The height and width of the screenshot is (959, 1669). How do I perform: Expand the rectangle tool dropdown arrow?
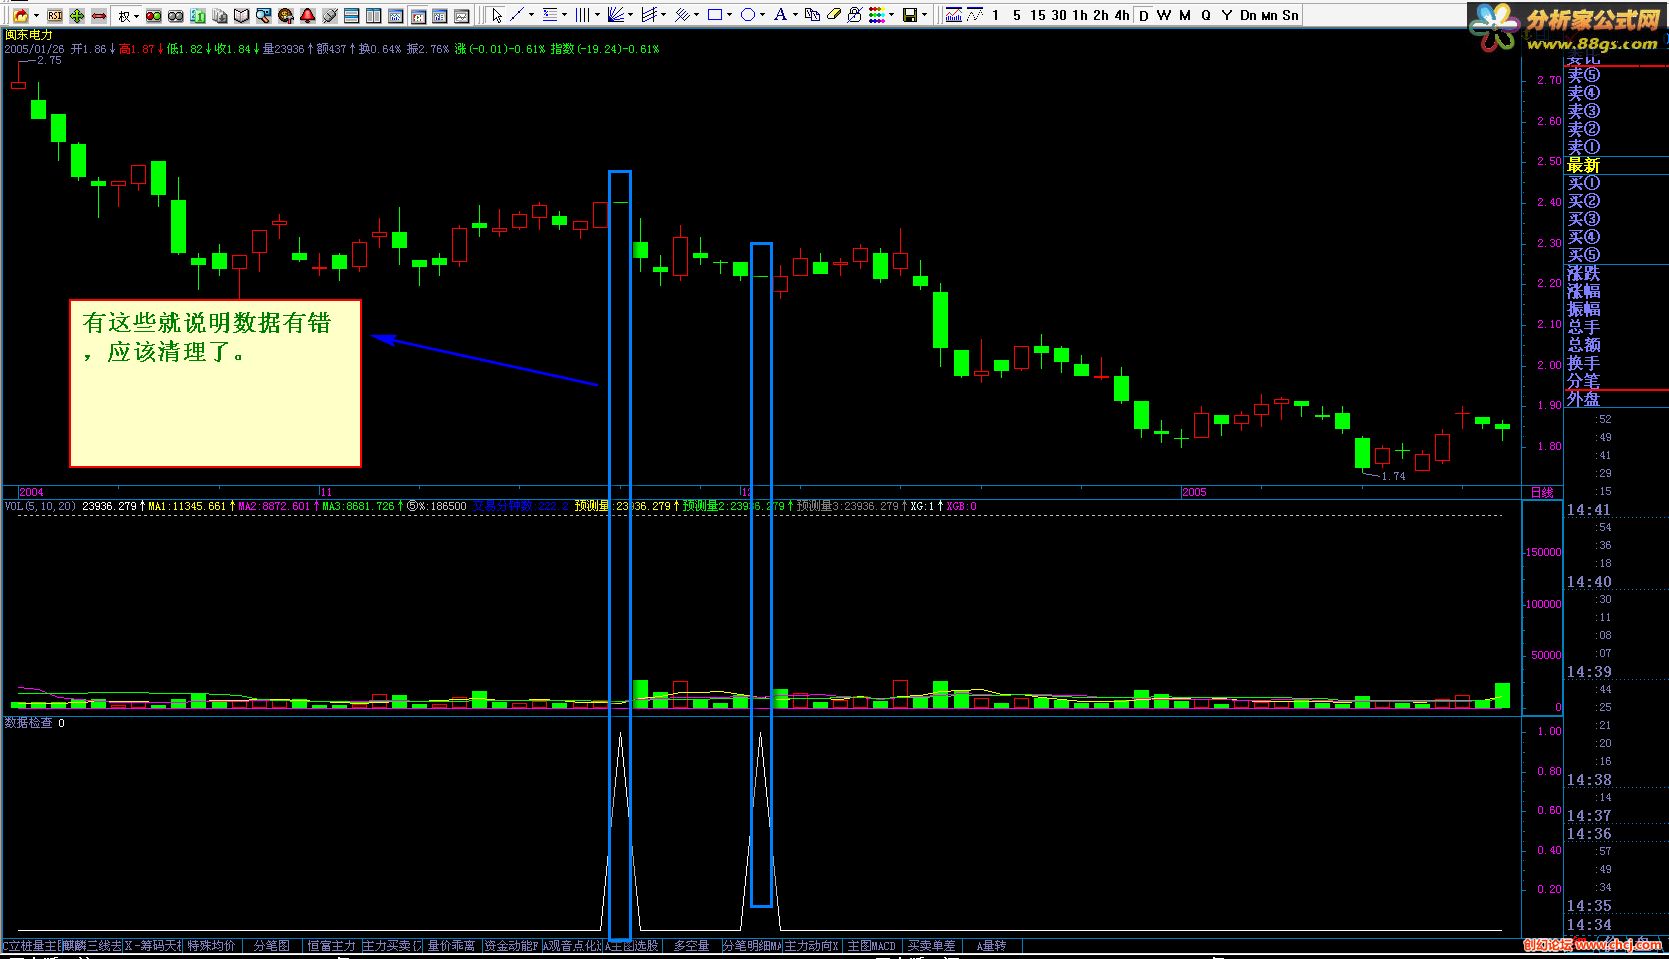[729, 15]
